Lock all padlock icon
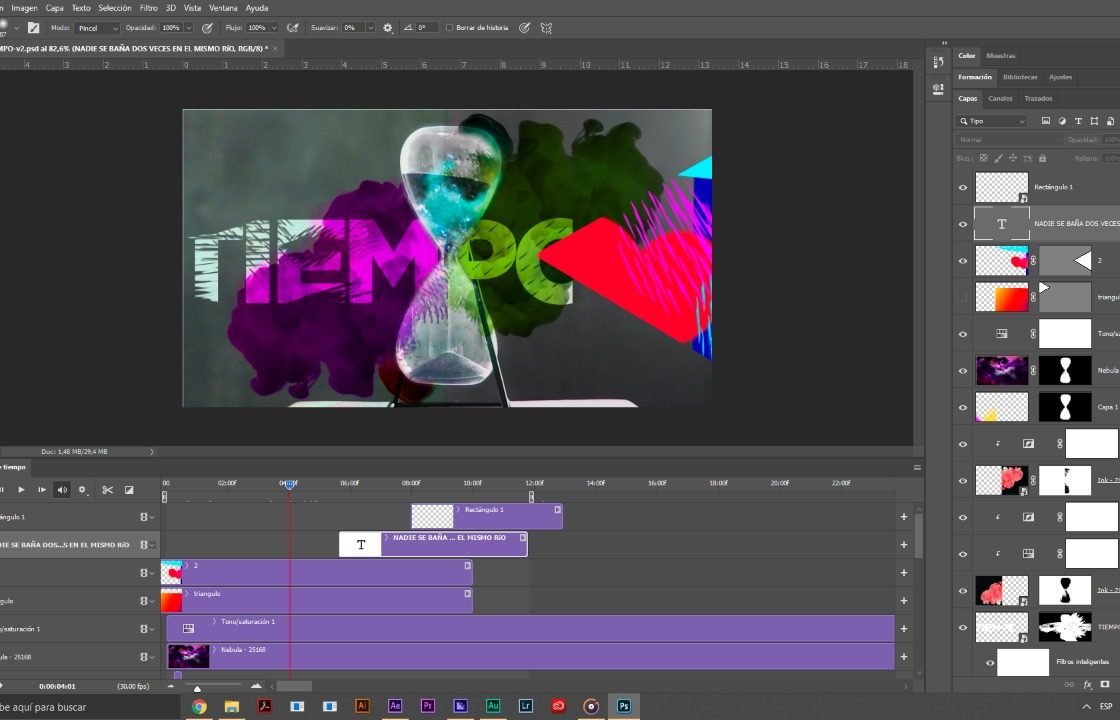The image size is (1120, 720). coord(1042,158)
